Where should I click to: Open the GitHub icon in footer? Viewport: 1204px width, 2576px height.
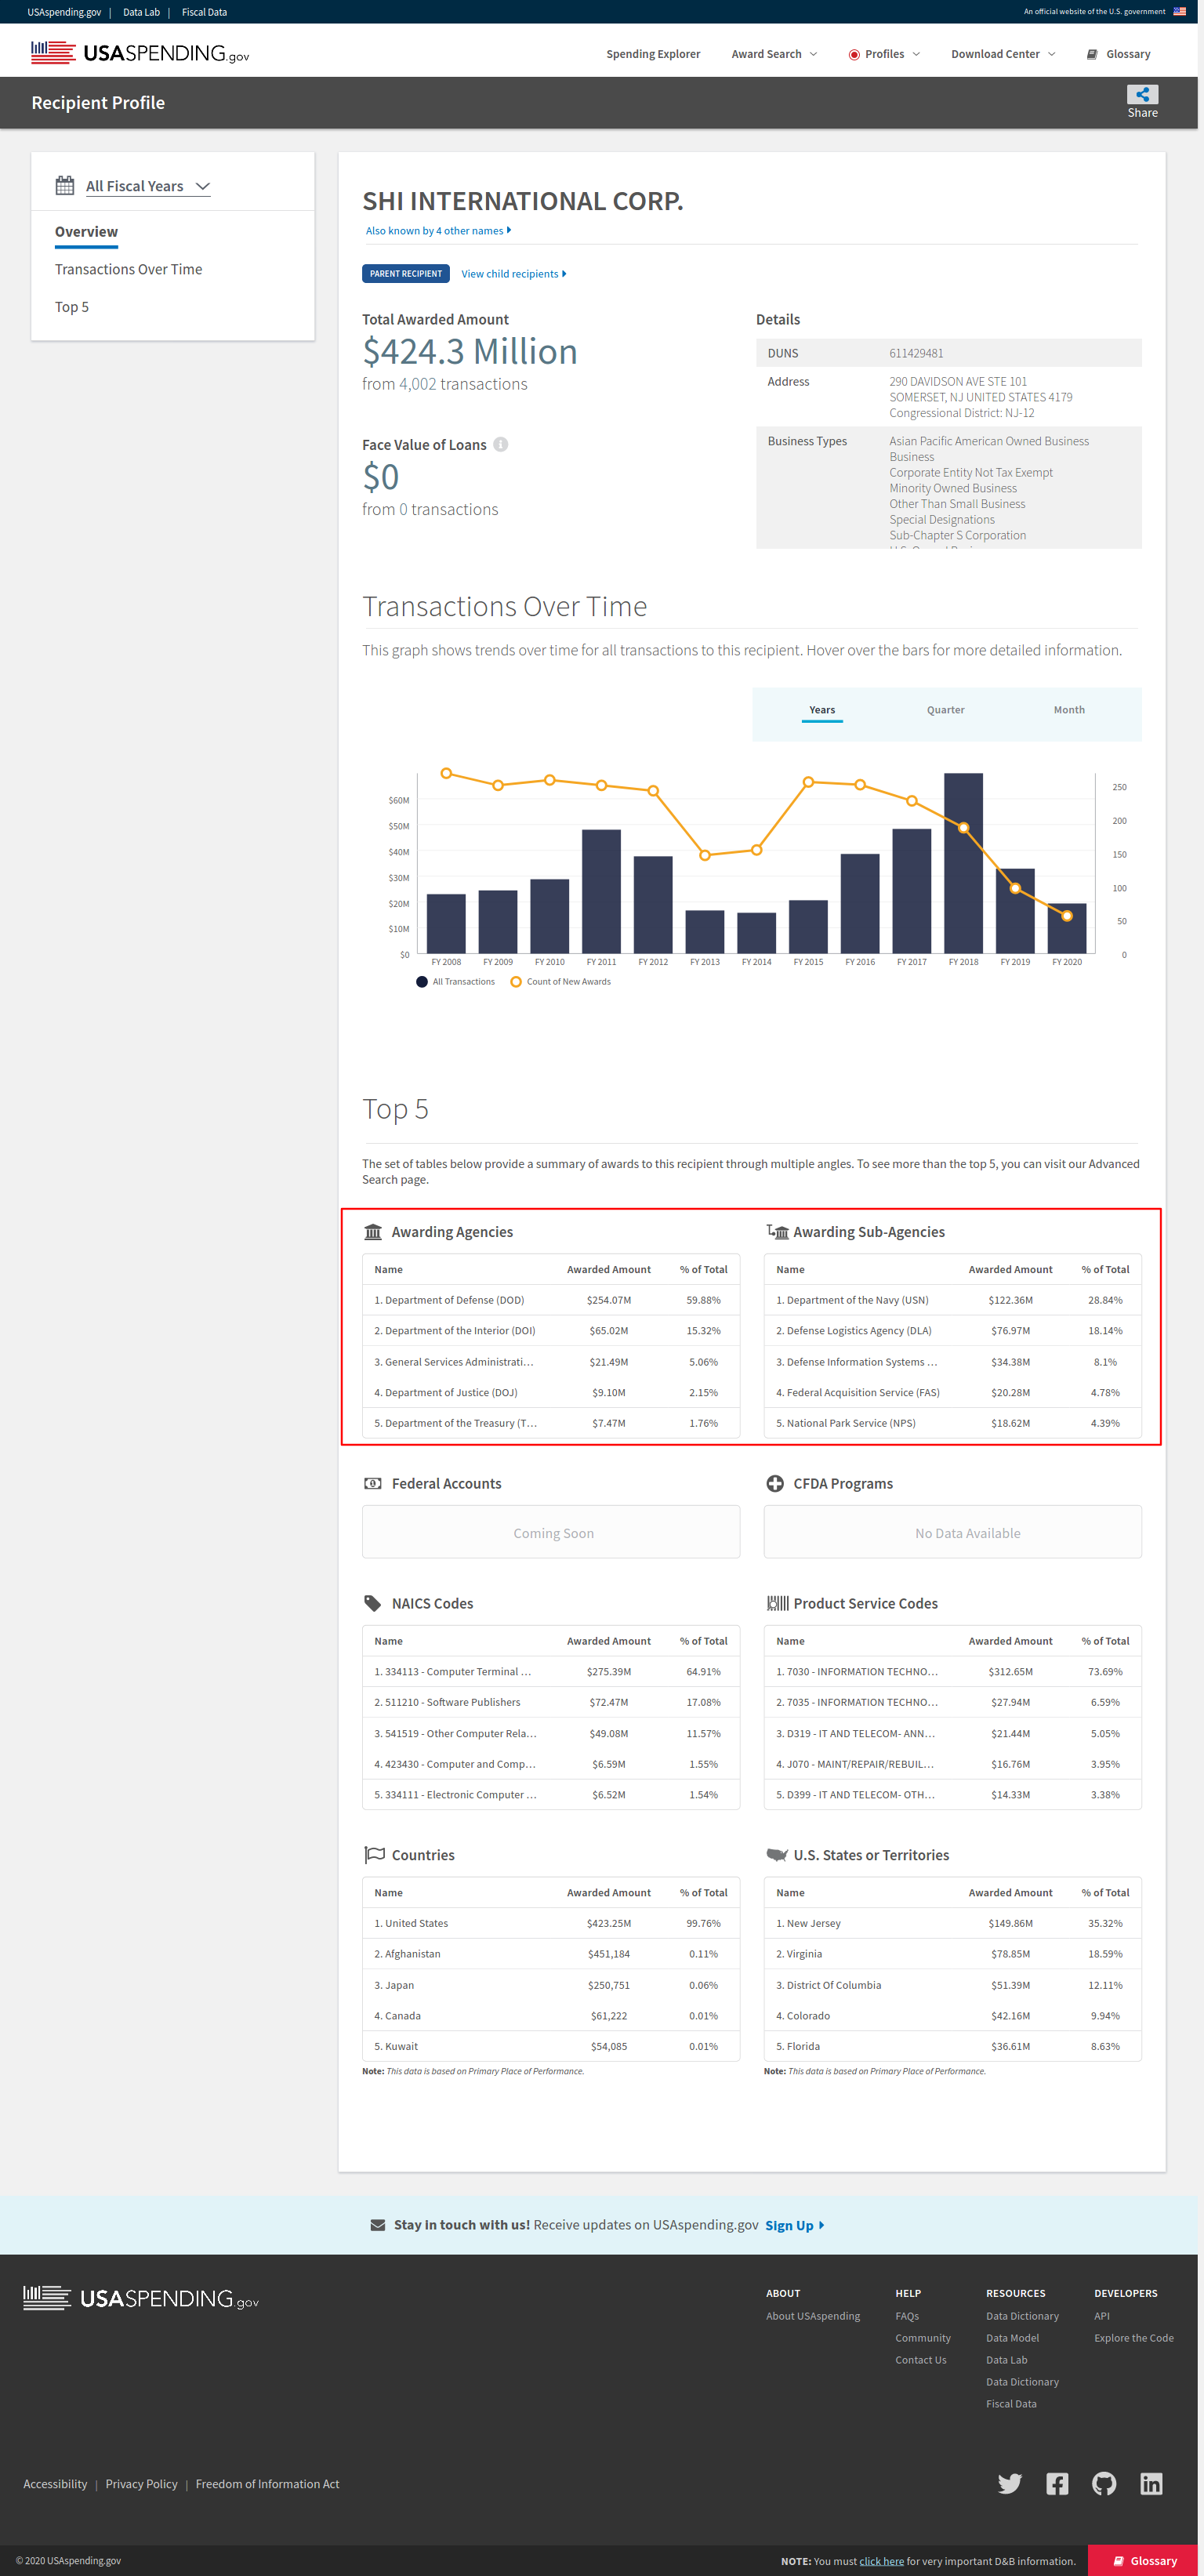[1104, 2483]
